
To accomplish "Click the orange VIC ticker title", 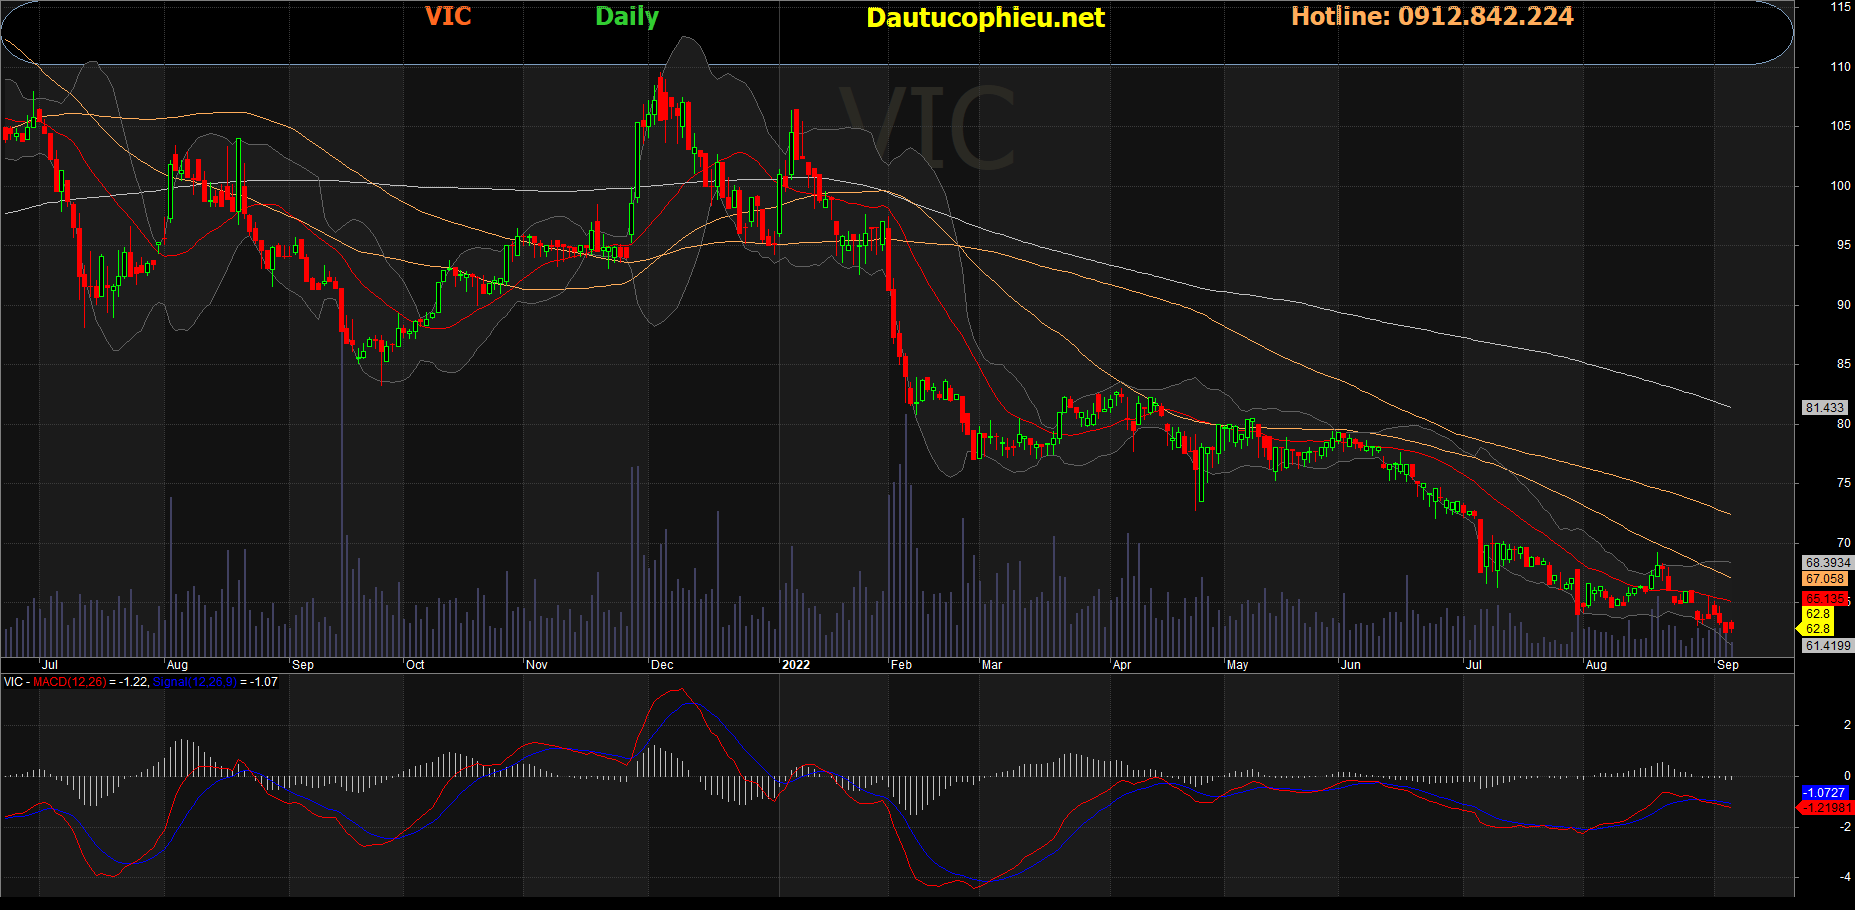I will pos(447,16).
